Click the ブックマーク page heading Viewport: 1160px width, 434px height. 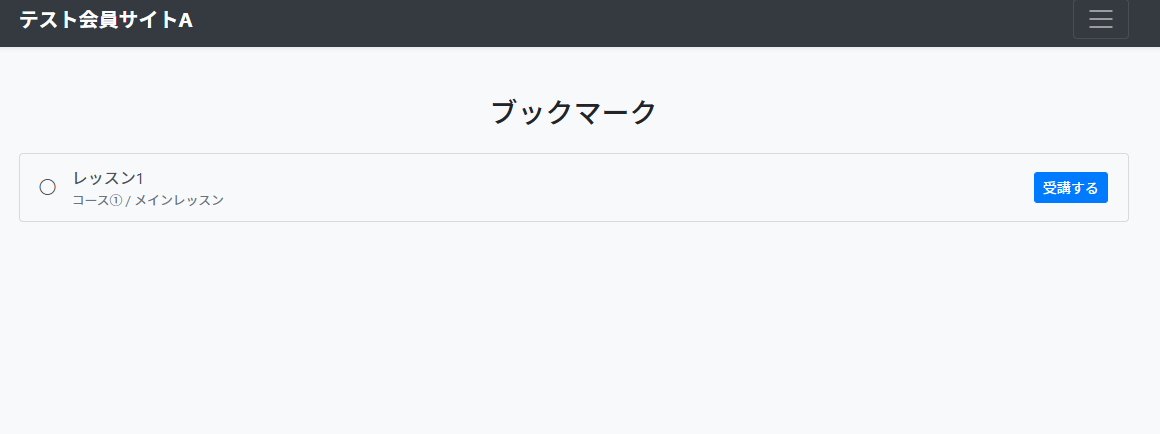click(573, 112)
